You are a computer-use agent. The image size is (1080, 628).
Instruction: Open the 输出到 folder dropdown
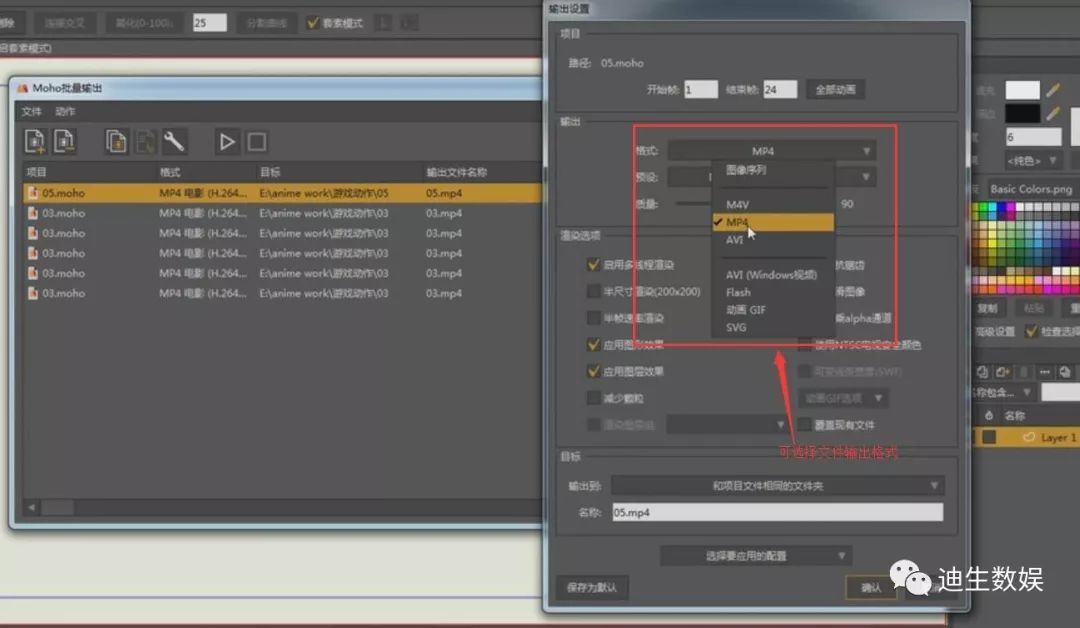[778, 485]
